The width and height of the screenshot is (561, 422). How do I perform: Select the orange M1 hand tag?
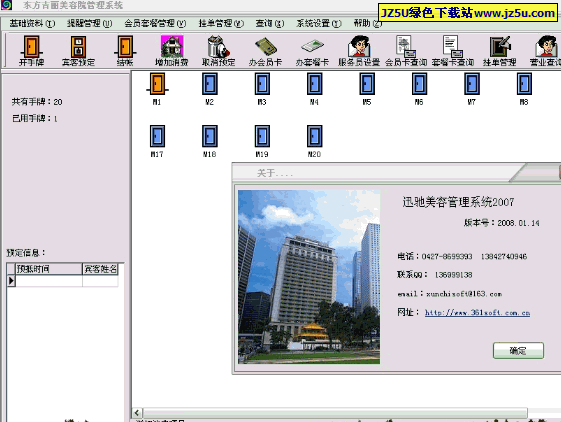pyautogui.click(x=157, y=89)
